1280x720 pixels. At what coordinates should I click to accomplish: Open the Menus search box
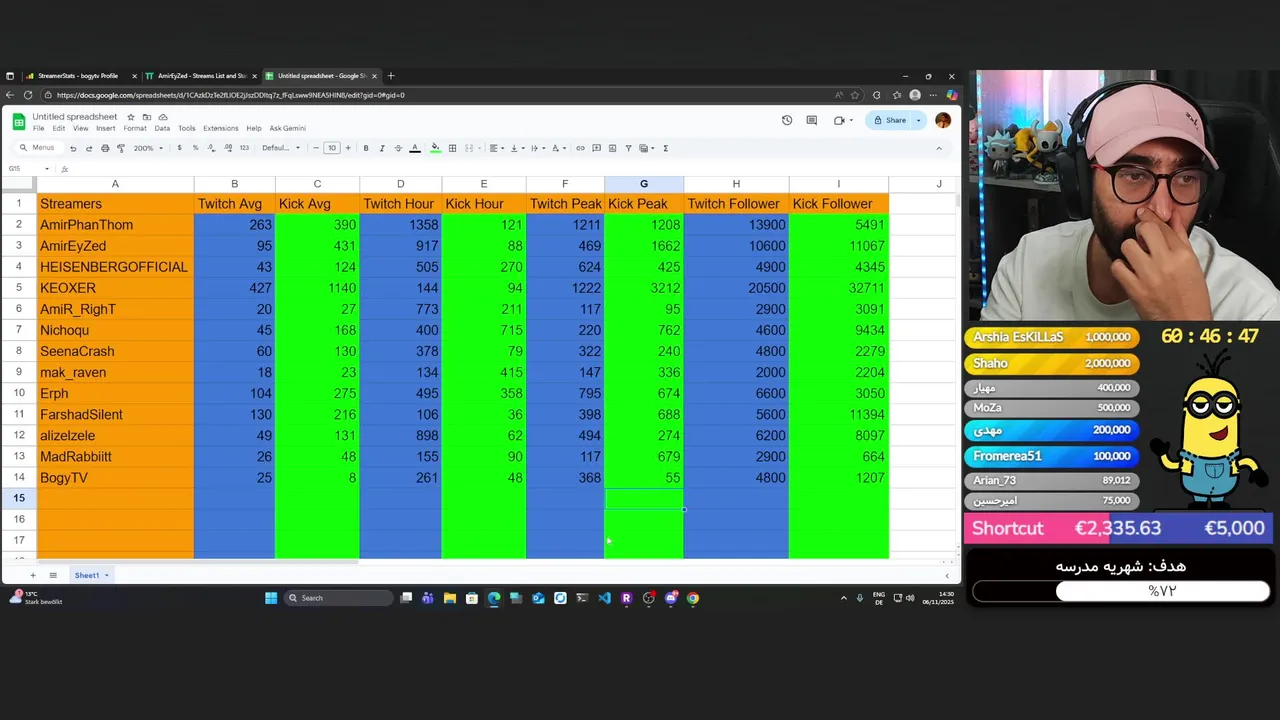[38, 148]
